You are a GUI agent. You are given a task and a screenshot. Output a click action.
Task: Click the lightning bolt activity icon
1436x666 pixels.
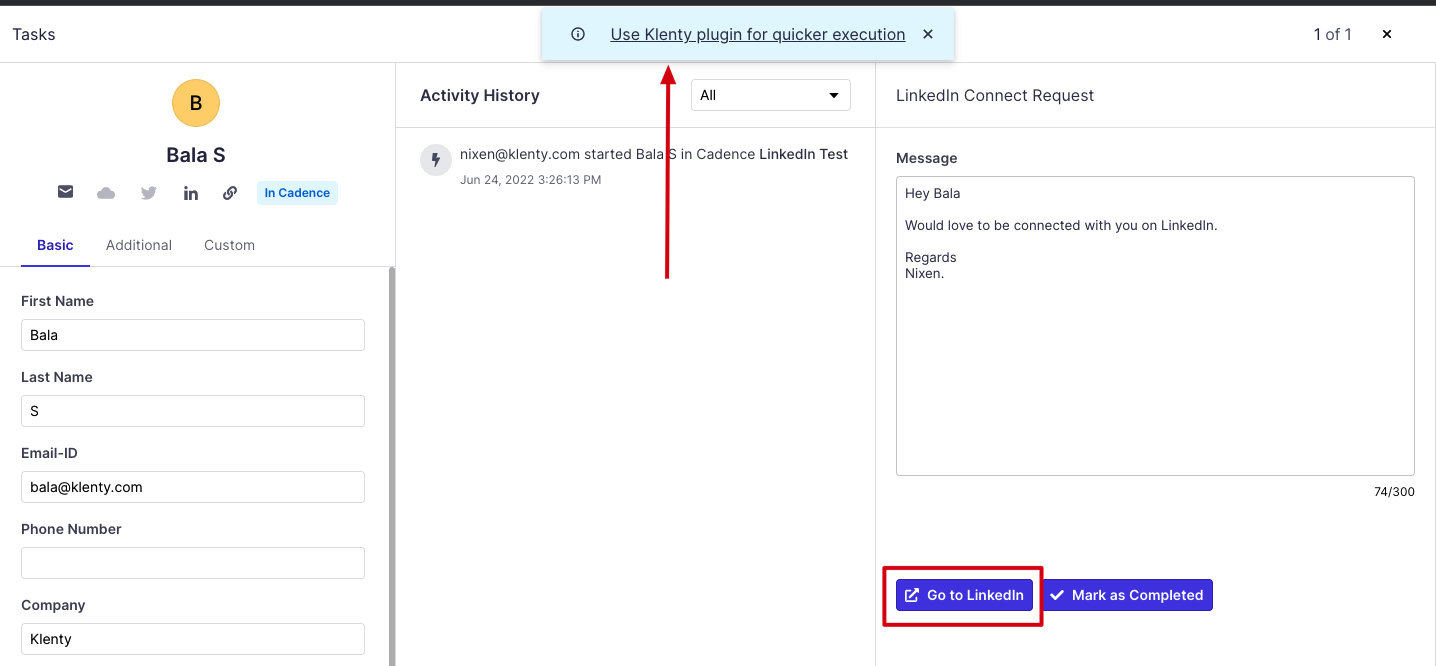click(436, 160)
